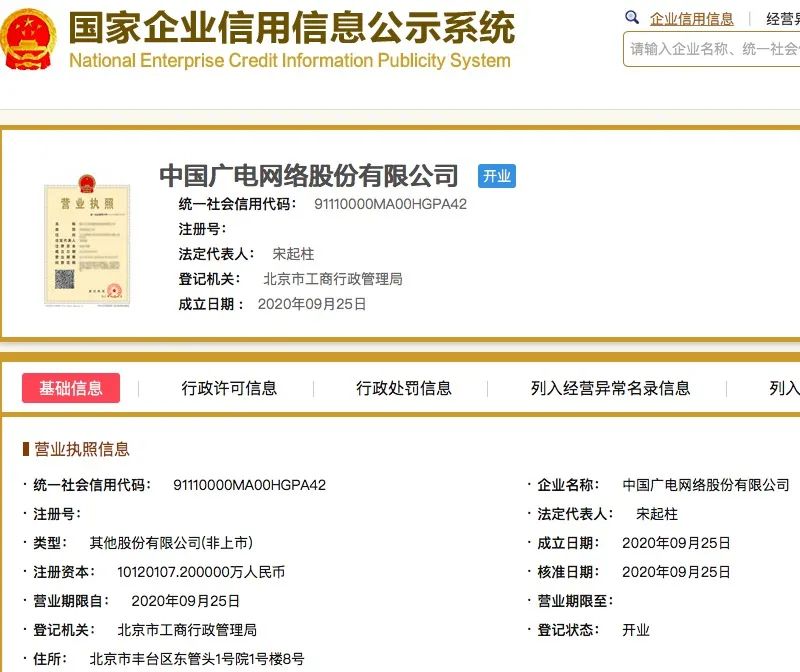Click the magnifier search icon
The image size is (800, 672).
pos(632,18)
